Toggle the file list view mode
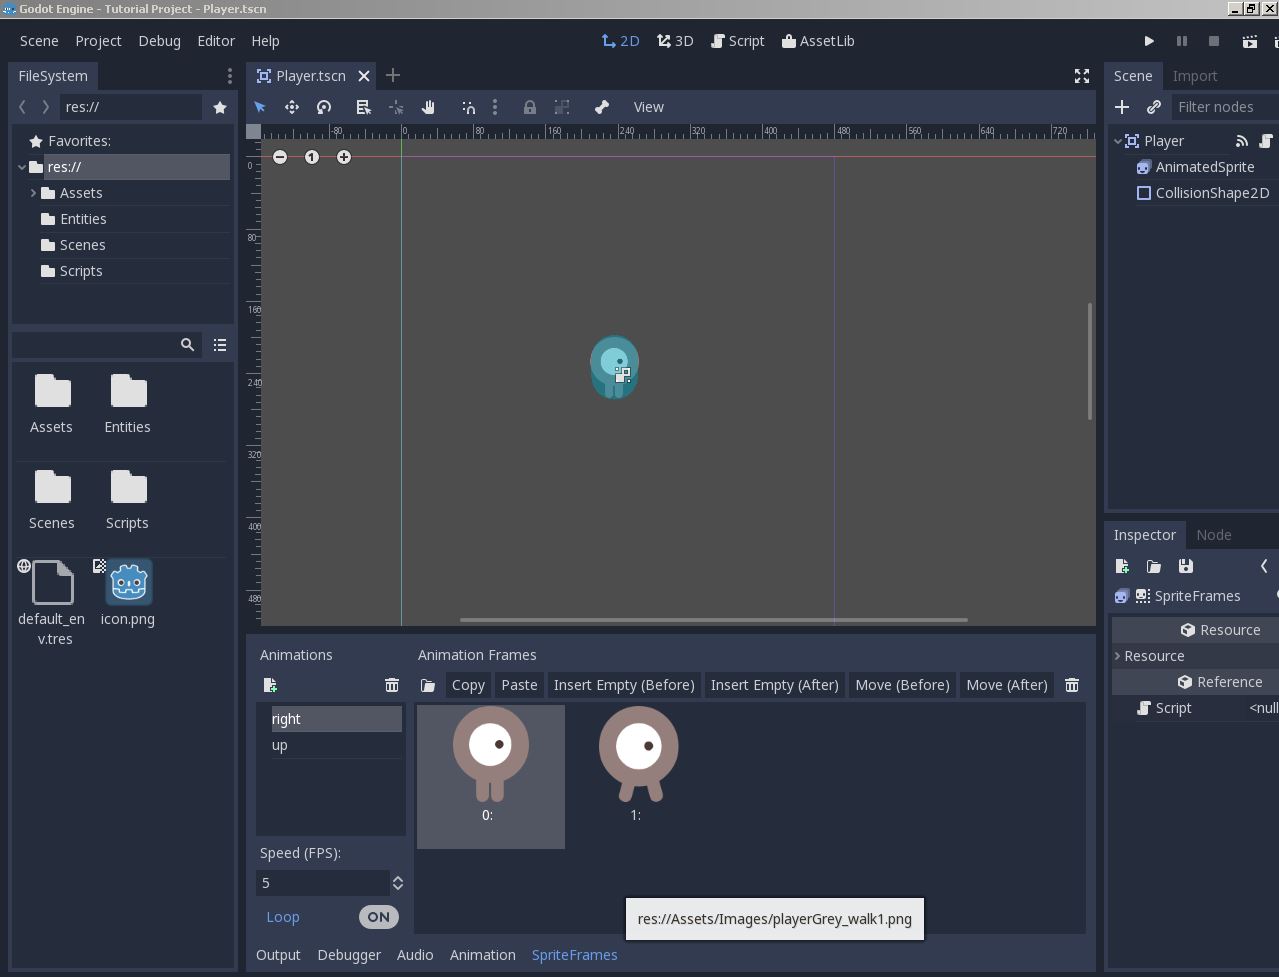Viewport: 1279px width, 977px height. (x=220, y=345)
